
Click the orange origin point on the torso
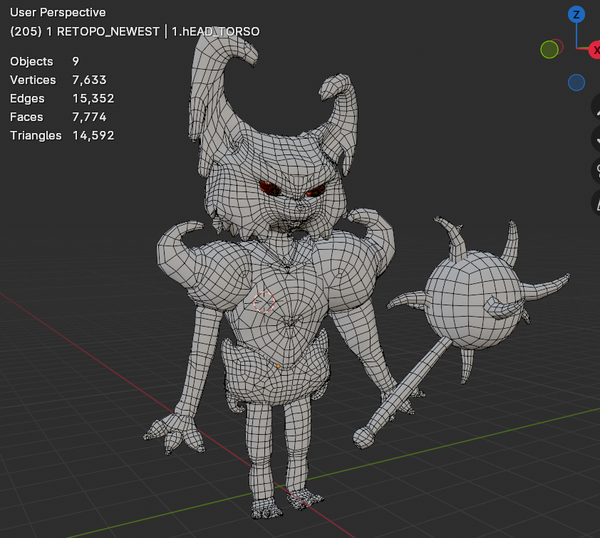pyautogui.click(x=278, y=366)
